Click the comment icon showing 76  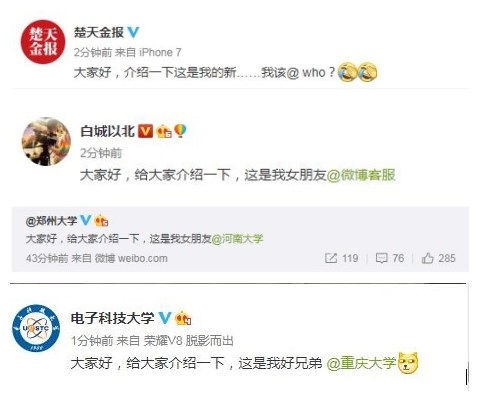[x=381, y=258]
